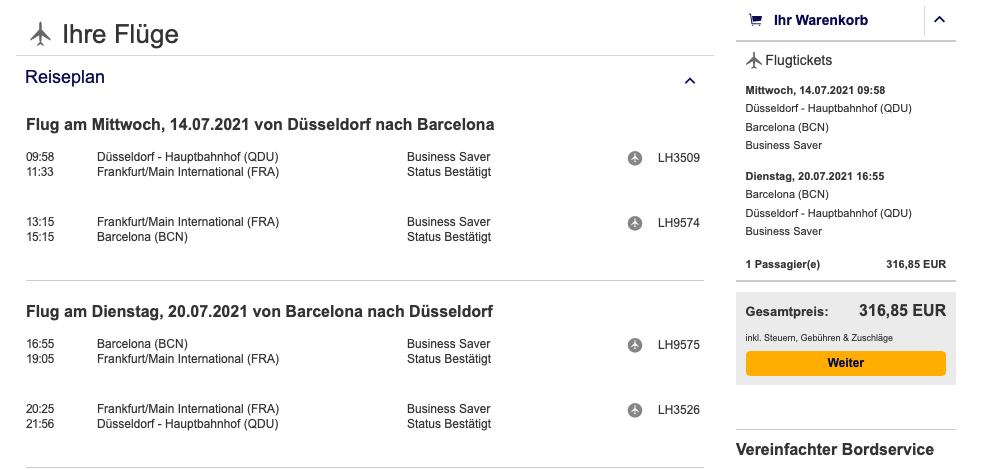
Task: Click the Vereinfachter Bordservice heading
Action: tap(835, 450)
